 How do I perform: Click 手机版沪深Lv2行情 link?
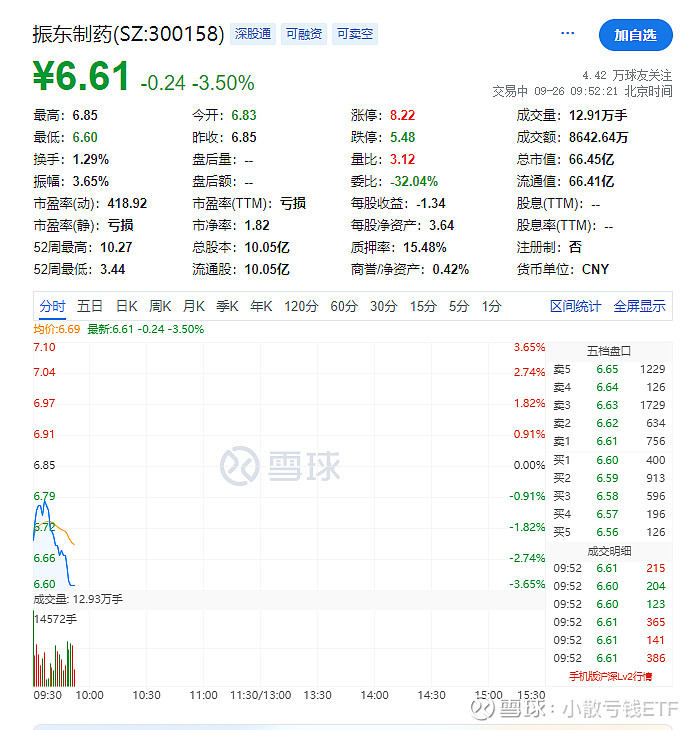point(611,676)
